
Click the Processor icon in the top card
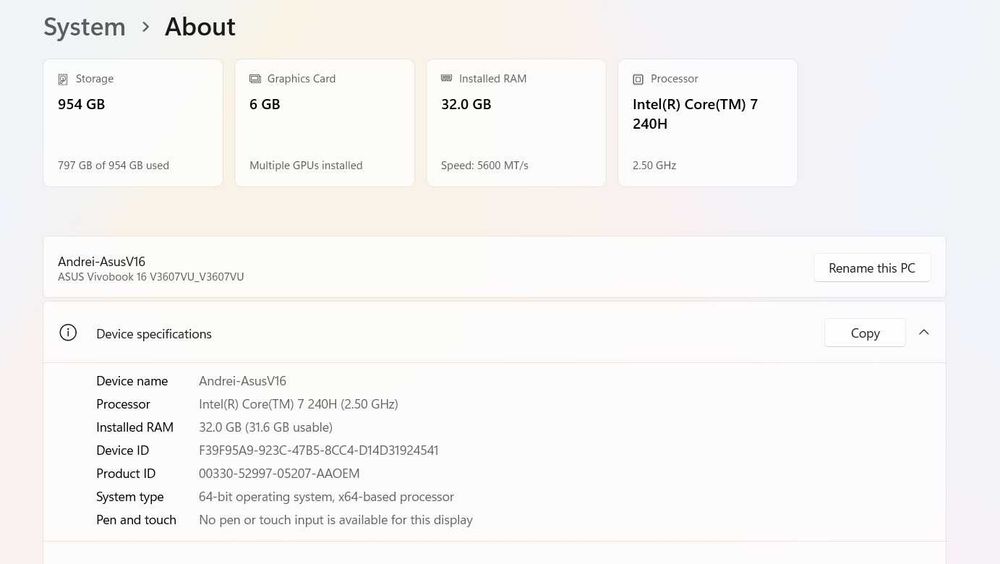pos(638,79)
